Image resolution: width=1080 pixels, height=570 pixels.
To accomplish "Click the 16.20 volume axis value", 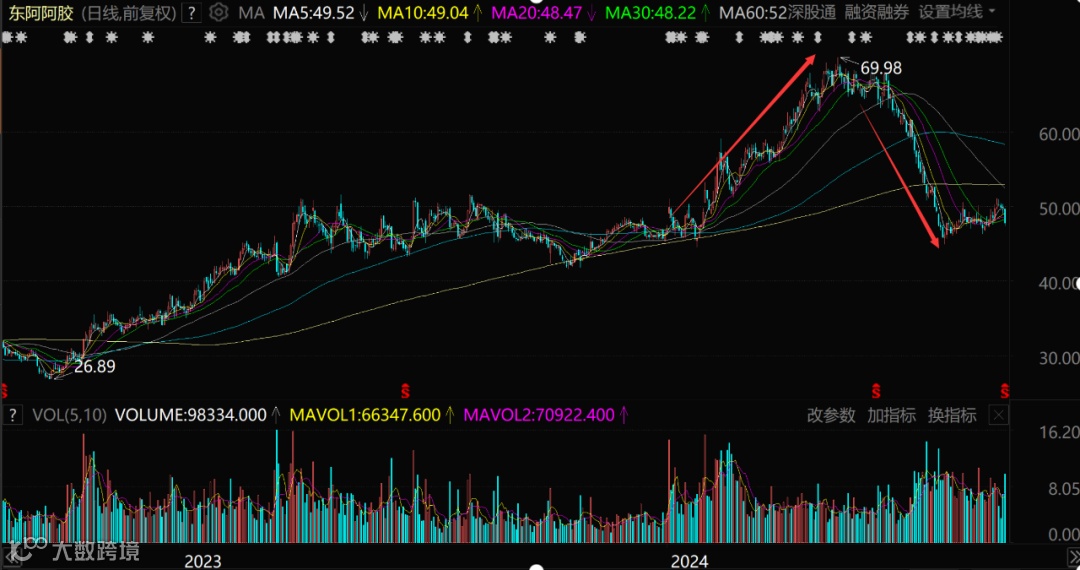I will 1059,432.
